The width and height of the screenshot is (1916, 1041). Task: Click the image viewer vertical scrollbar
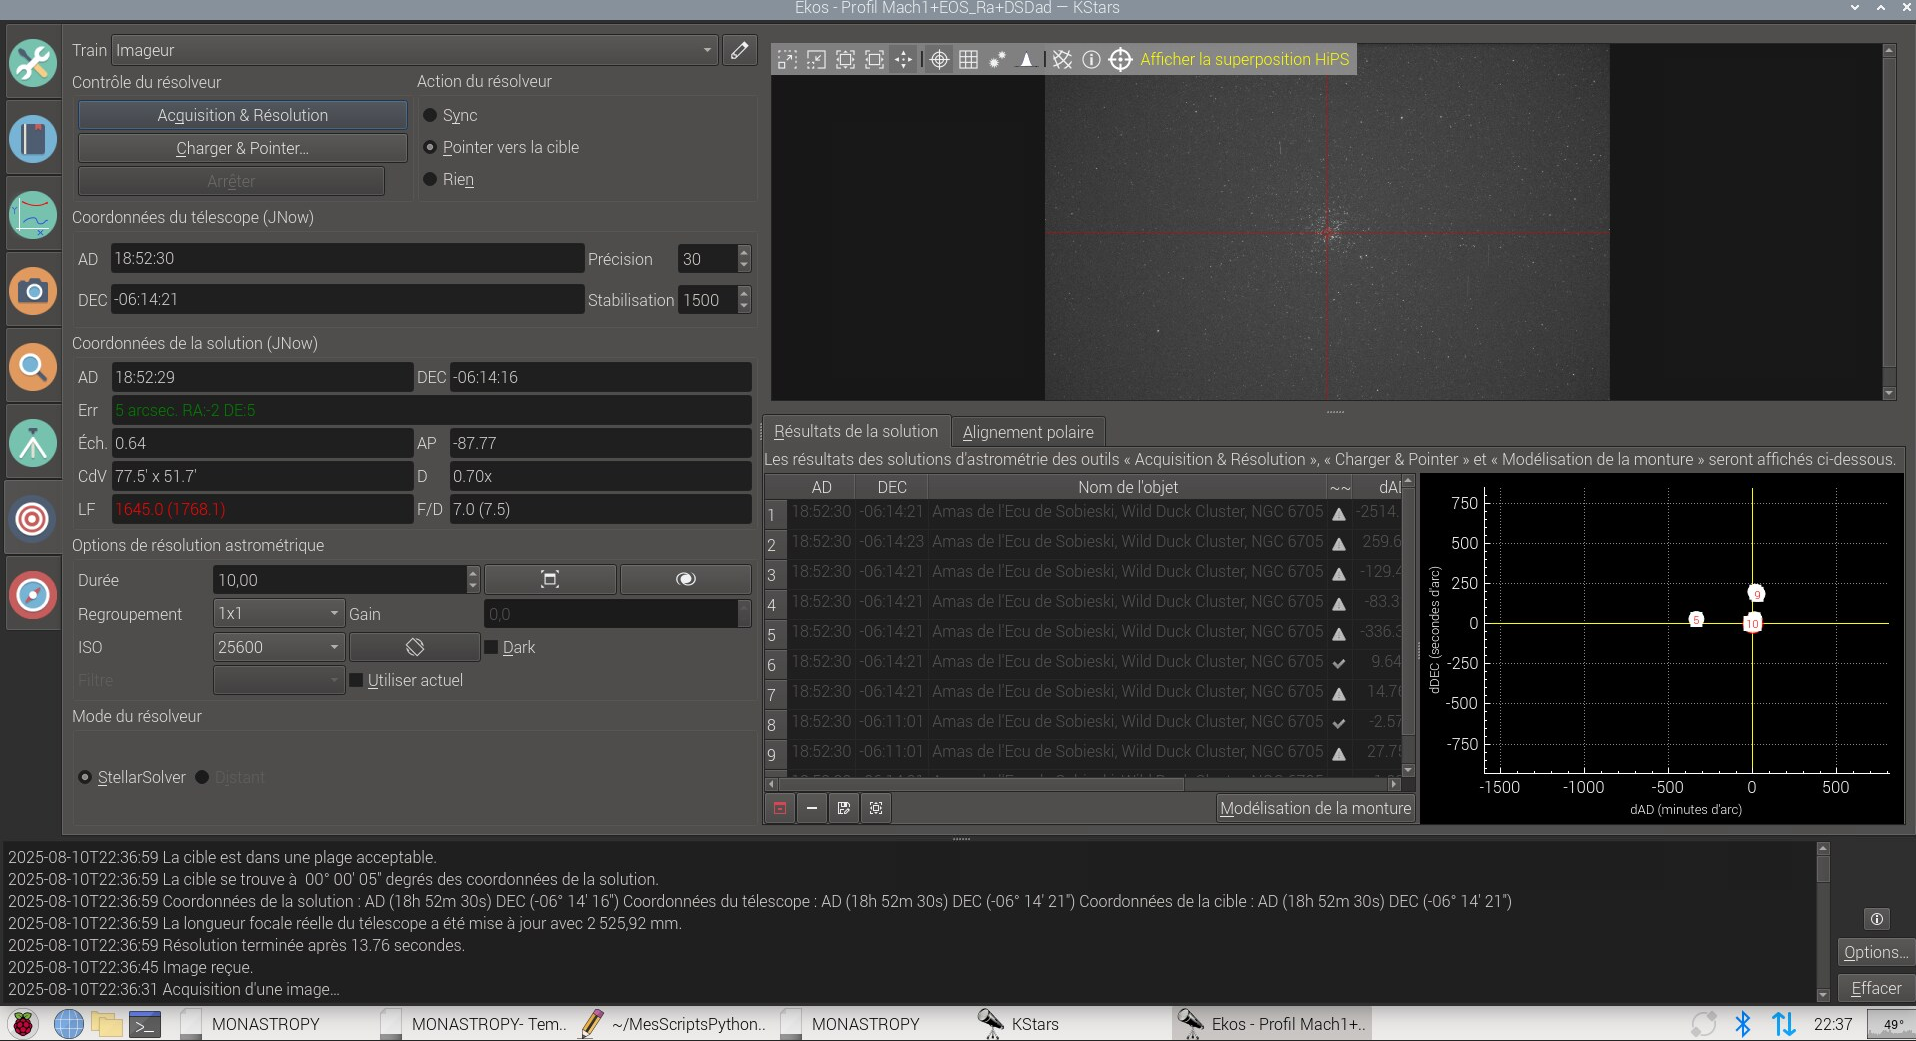[x=1889, y=222]
